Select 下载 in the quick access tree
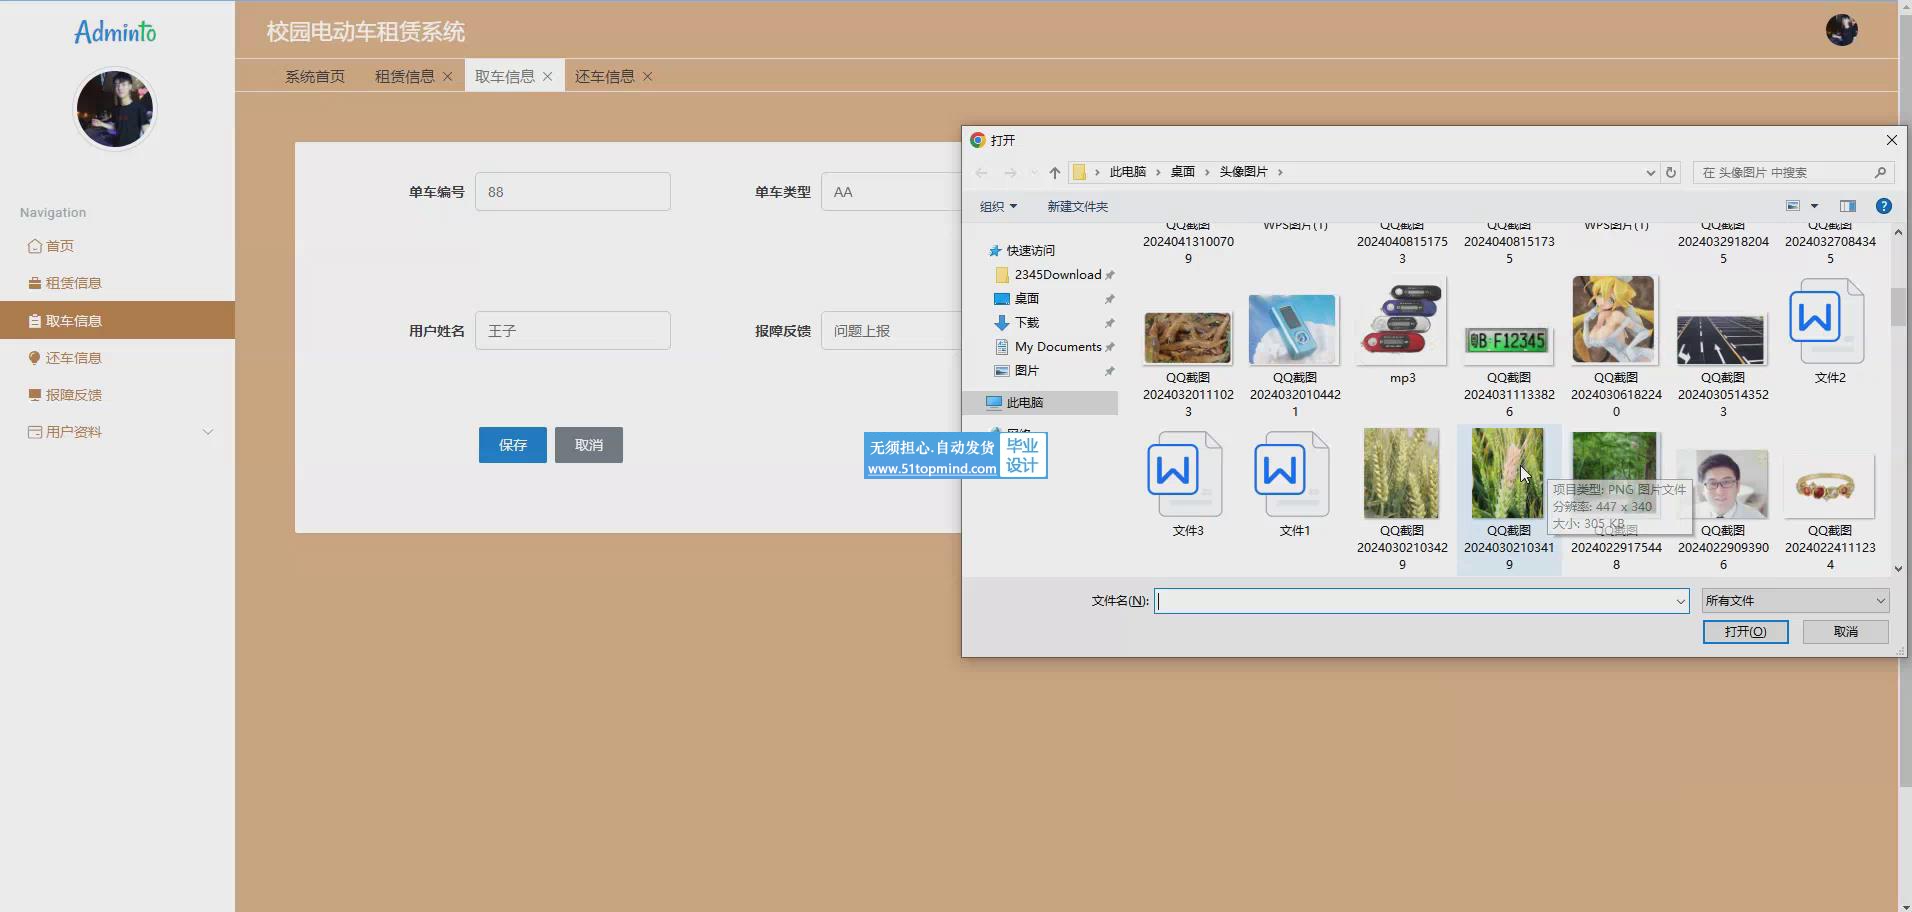 pyautogui.click(x=1026, y=323)
